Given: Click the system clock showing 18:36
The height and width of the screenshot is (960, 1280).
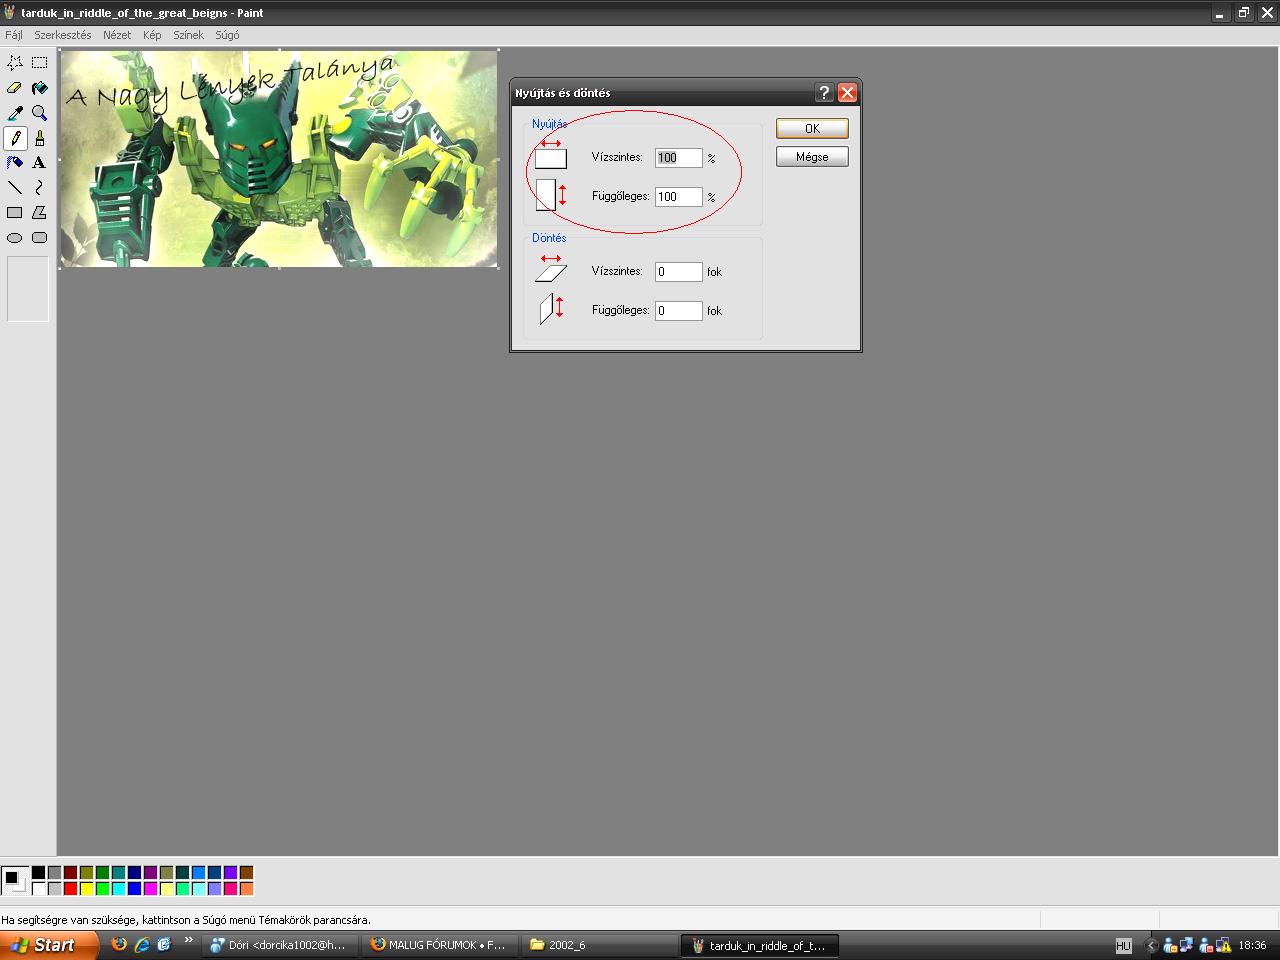Looking at the screenshot, I should click(x=1252, y=945).
